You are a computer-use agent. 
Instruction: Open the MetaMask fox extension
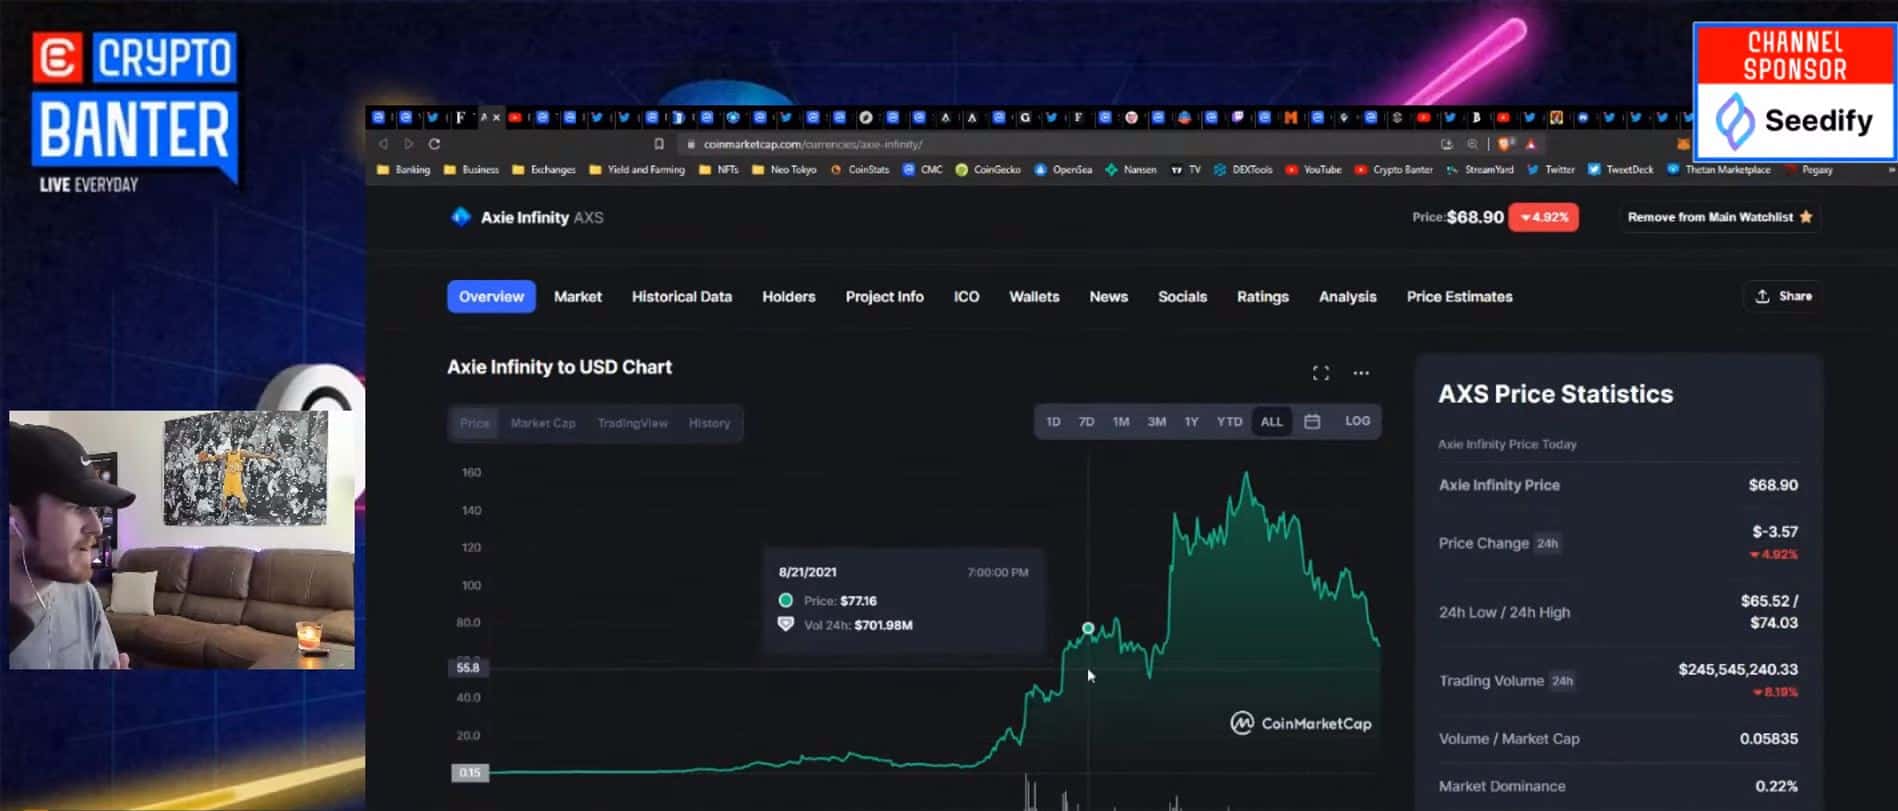[x=1683, y=144]
